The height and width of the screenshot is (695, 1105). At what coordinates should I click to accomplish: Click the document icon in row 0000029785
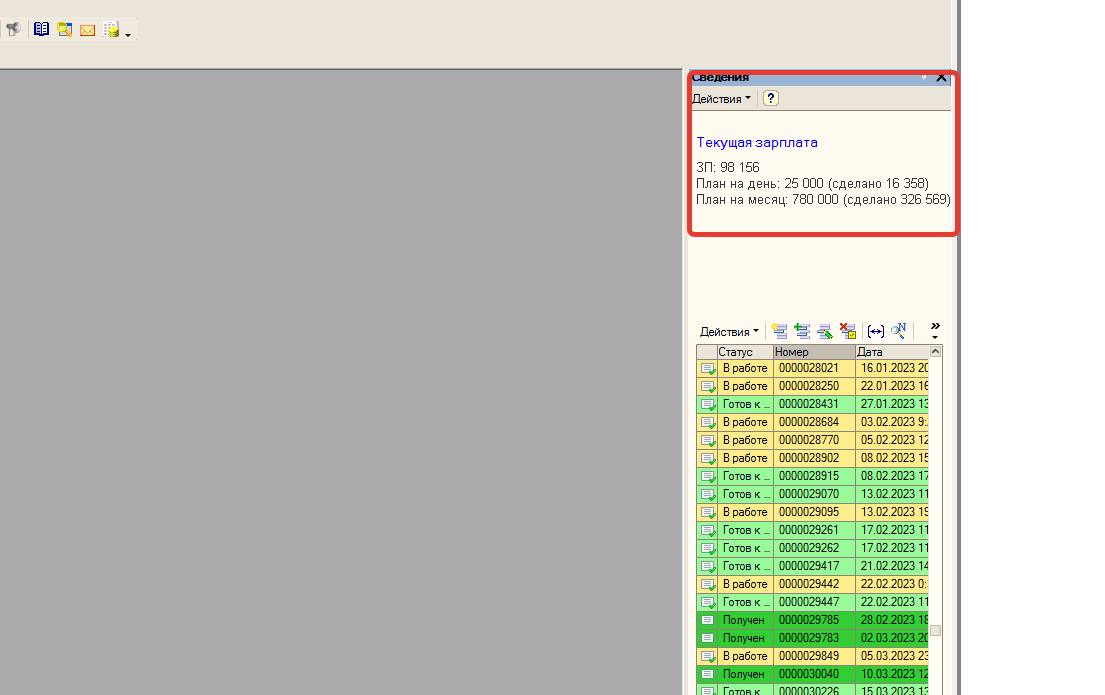(708, 620)
